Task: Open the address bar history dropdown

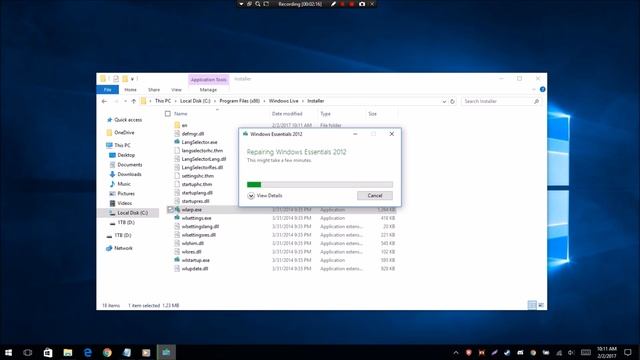Action: click(444, 101)
